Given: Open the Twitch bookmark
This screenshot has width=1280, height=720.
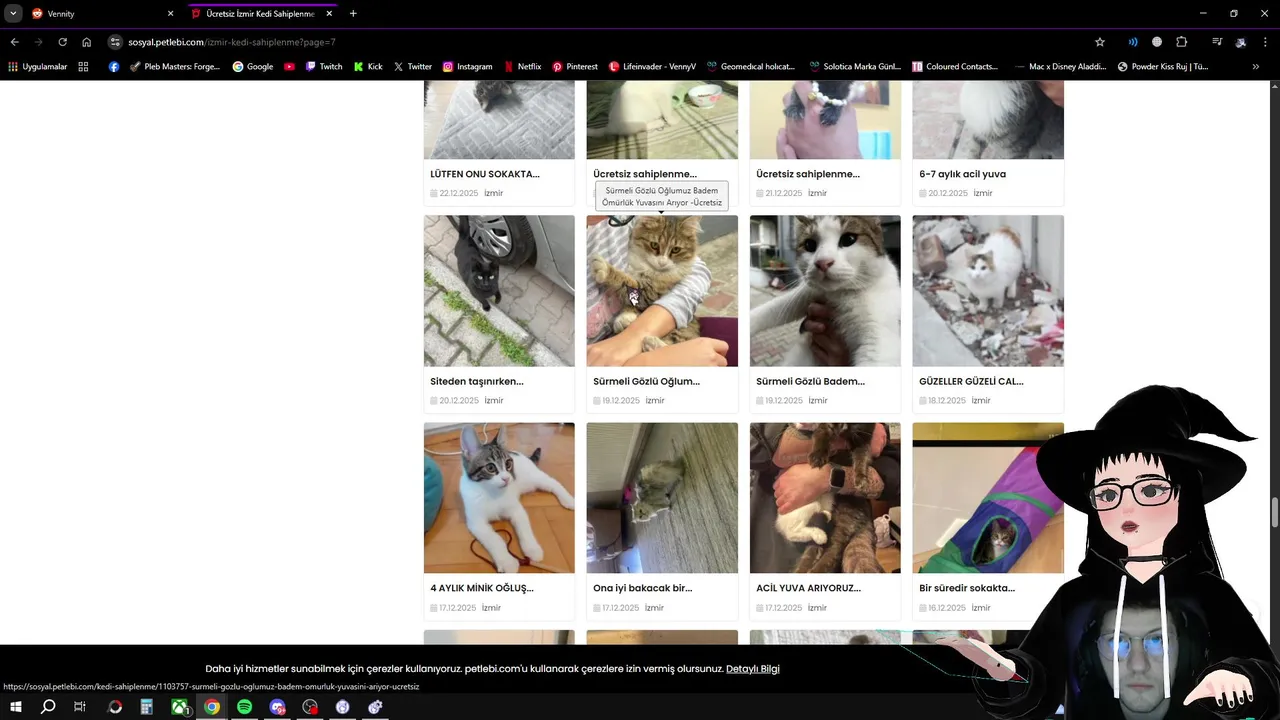Looking at the screenshot, I should coord(323,67).
